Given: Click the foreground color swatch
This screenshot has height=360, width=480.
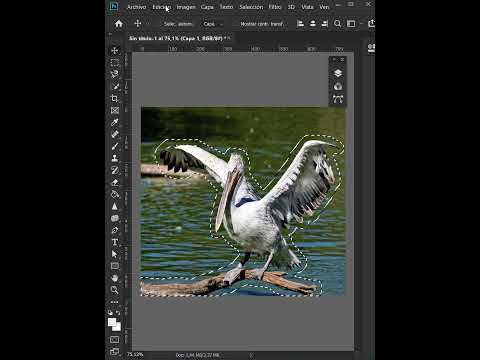Looking at the screenshot, I should 112,322.
